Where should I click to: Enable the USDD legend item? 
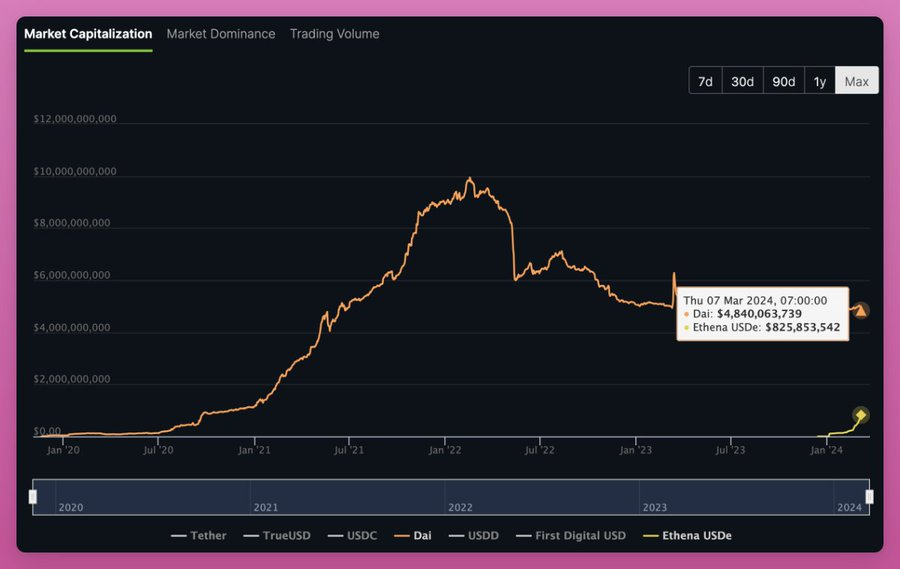pyautogui.click(x=474, y=535)
